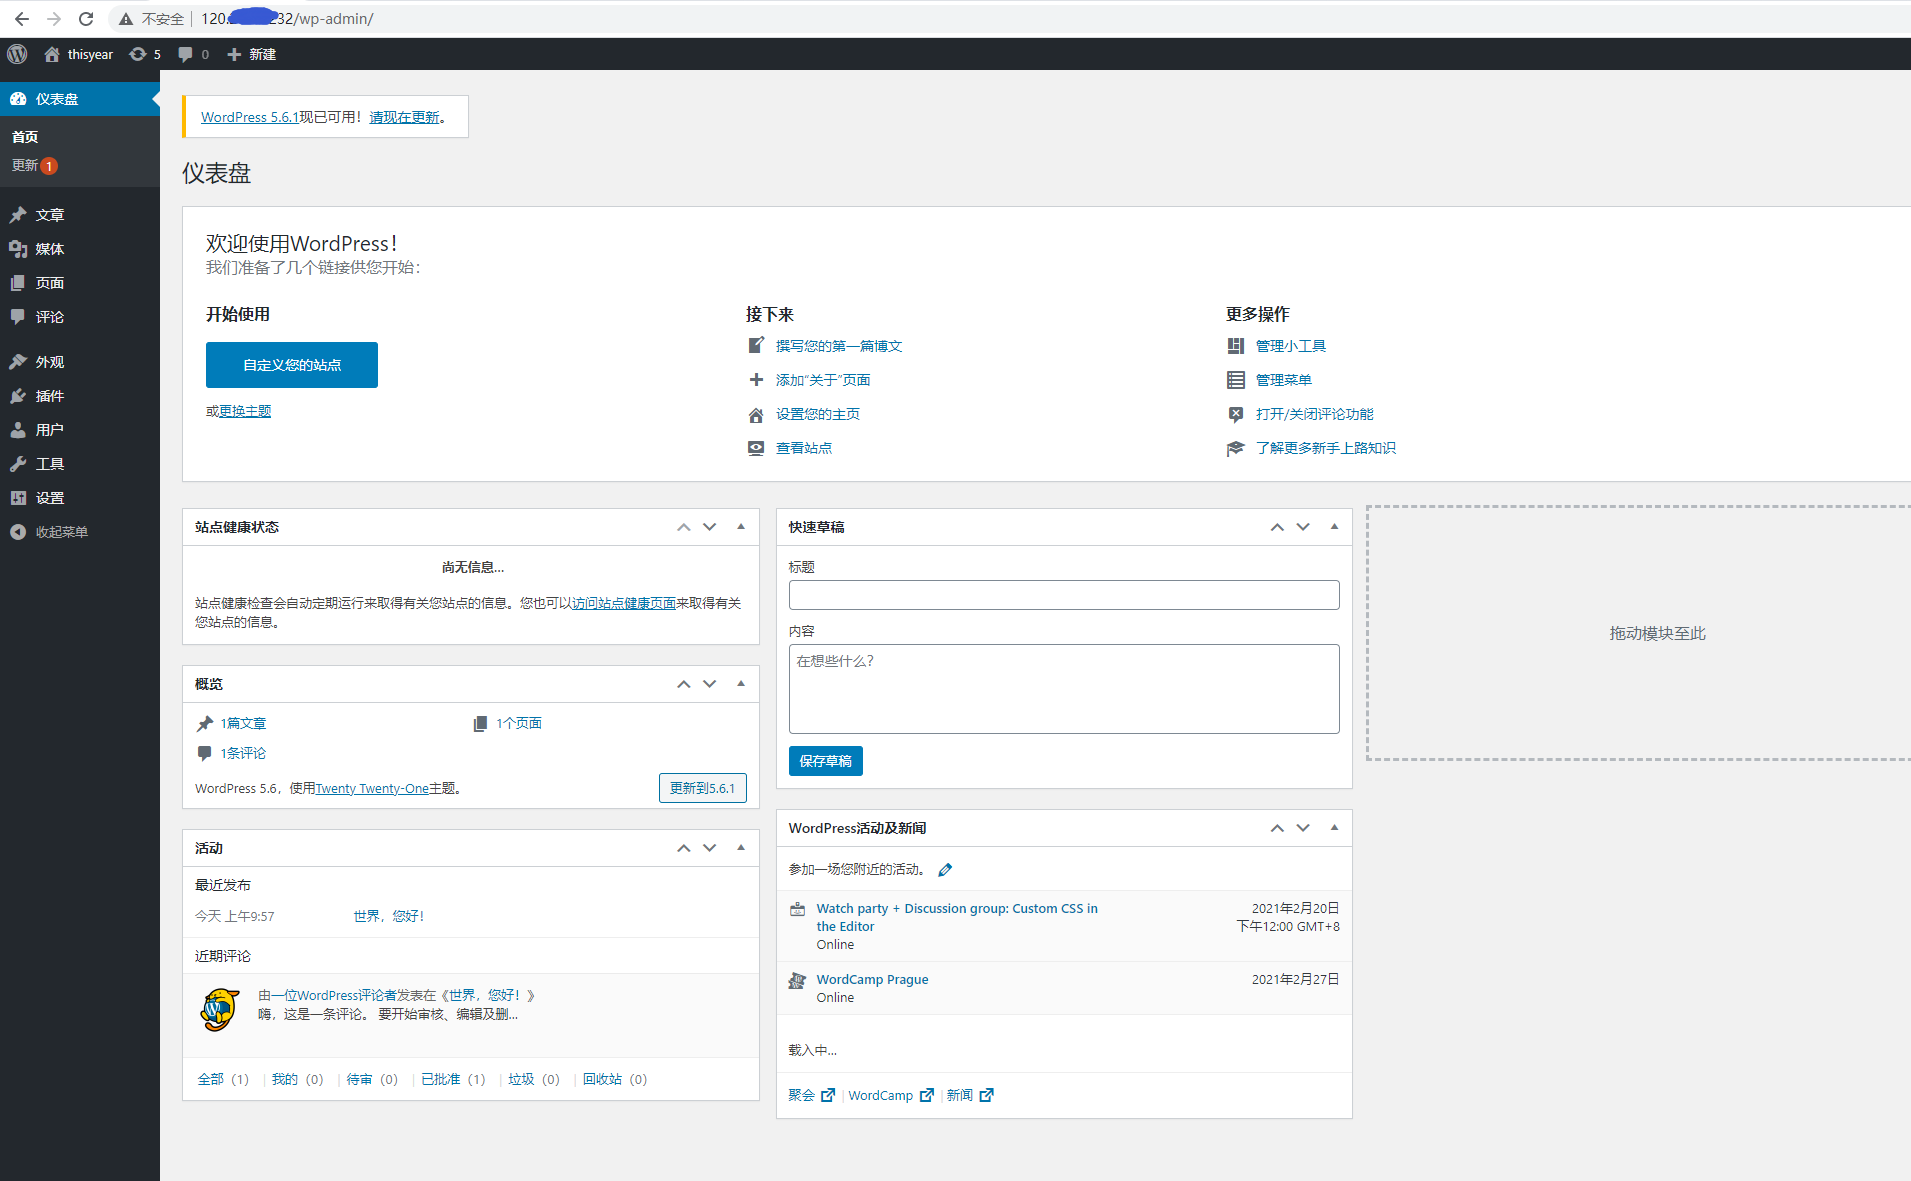Viewport: 1911px width, 1181px height.
Task: Move 活动 panel up
Action: 684,848
